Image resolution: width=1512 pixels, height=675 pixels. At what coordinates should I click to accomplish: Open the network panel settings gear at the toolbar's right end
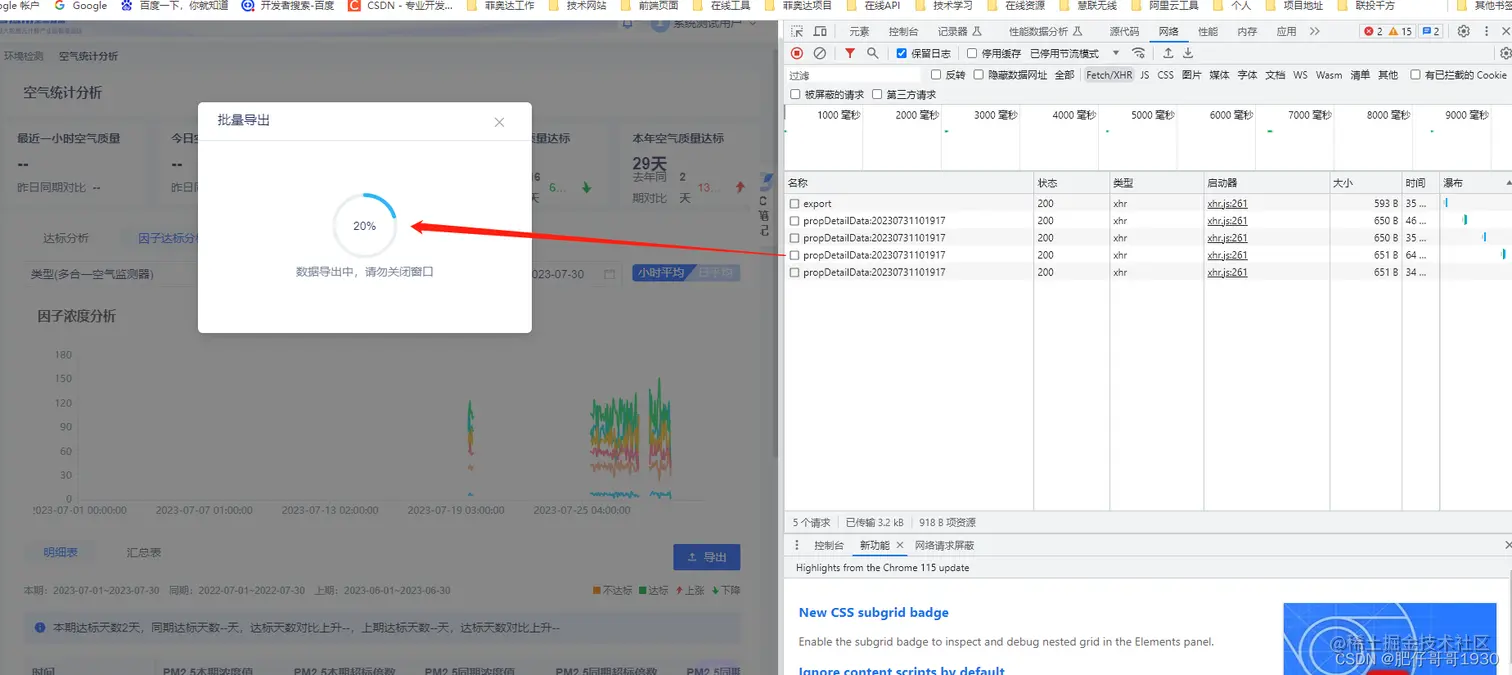[1505, 53]
